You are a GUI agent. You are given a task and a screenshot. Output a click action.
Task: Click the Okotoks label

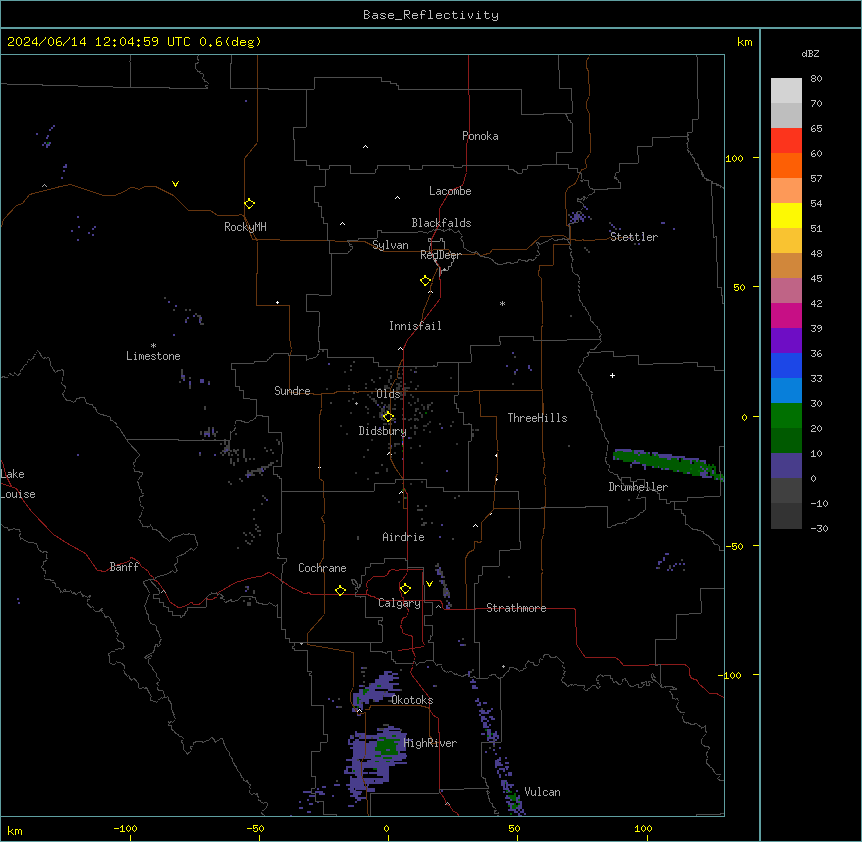point(412,700)
